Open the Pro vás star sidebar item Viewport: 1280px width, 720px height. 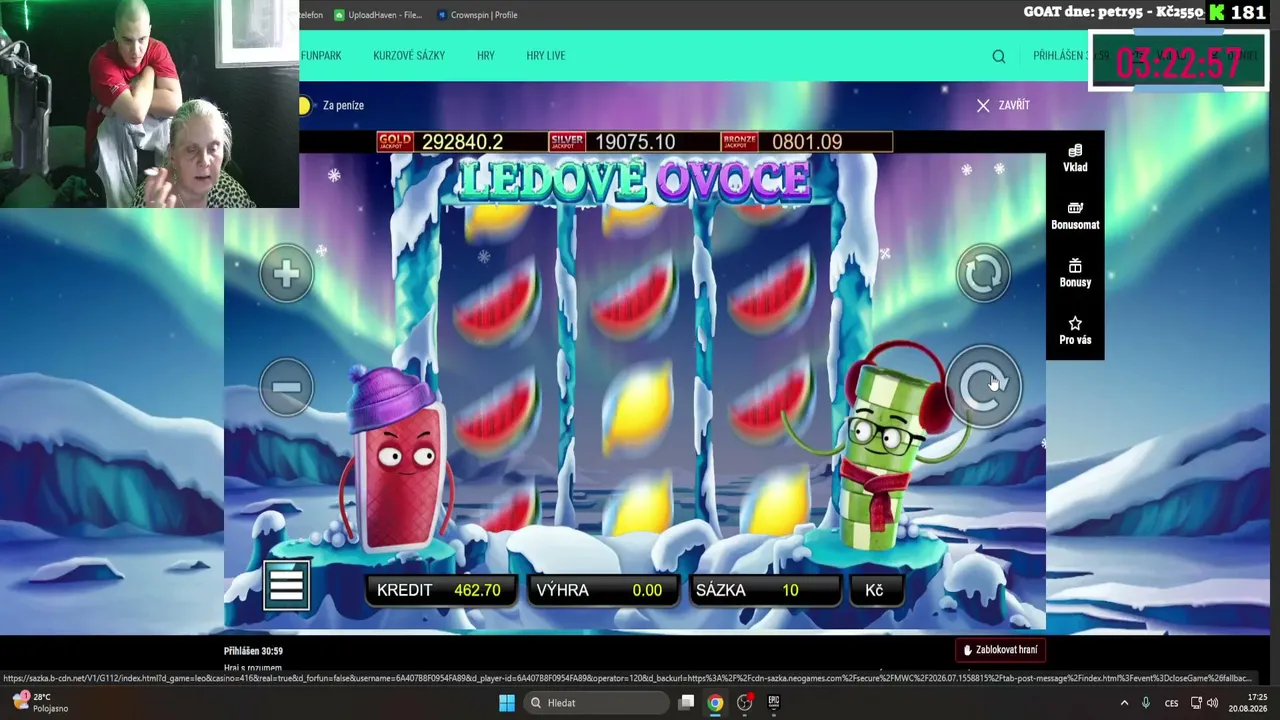1075,331
